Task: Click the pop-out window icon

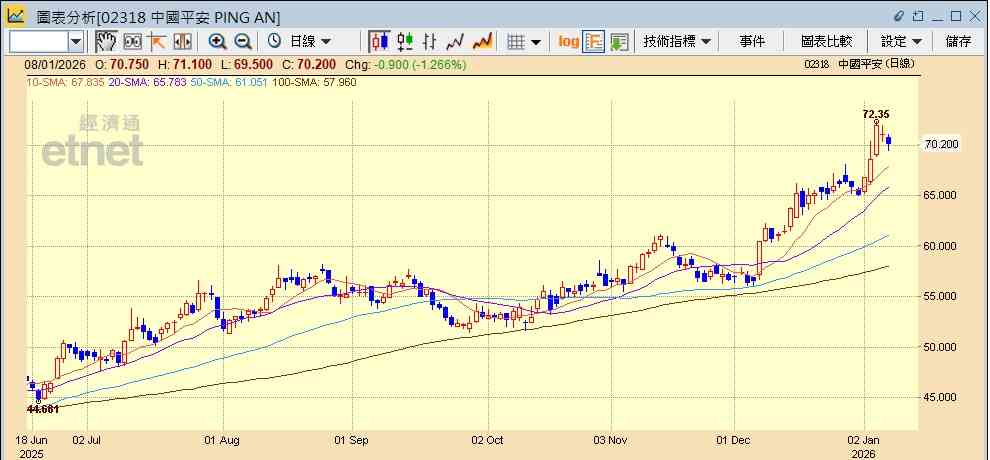Action: pos(919,15)
